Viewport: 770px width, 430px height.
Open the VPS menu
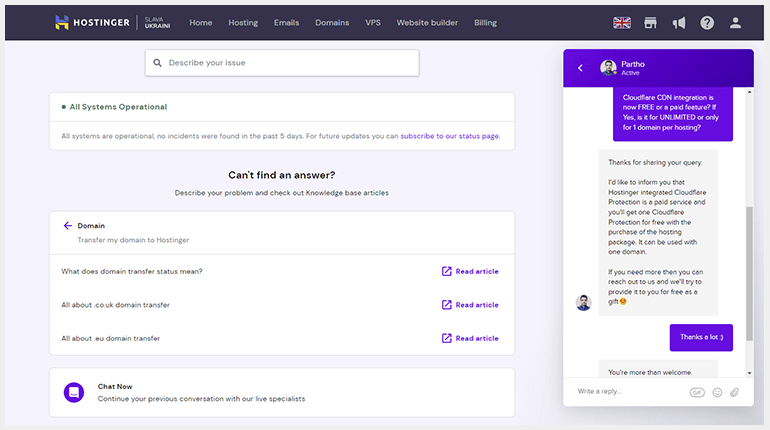[x=373, y=23]
